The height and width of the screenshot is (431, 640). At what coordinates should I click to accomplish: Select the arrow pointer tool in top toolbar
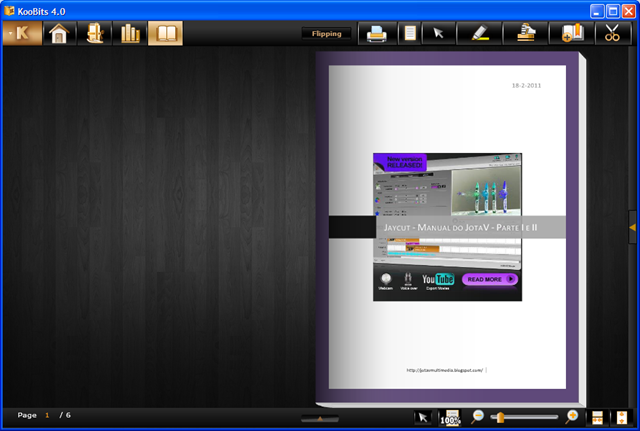pos(438,33)
